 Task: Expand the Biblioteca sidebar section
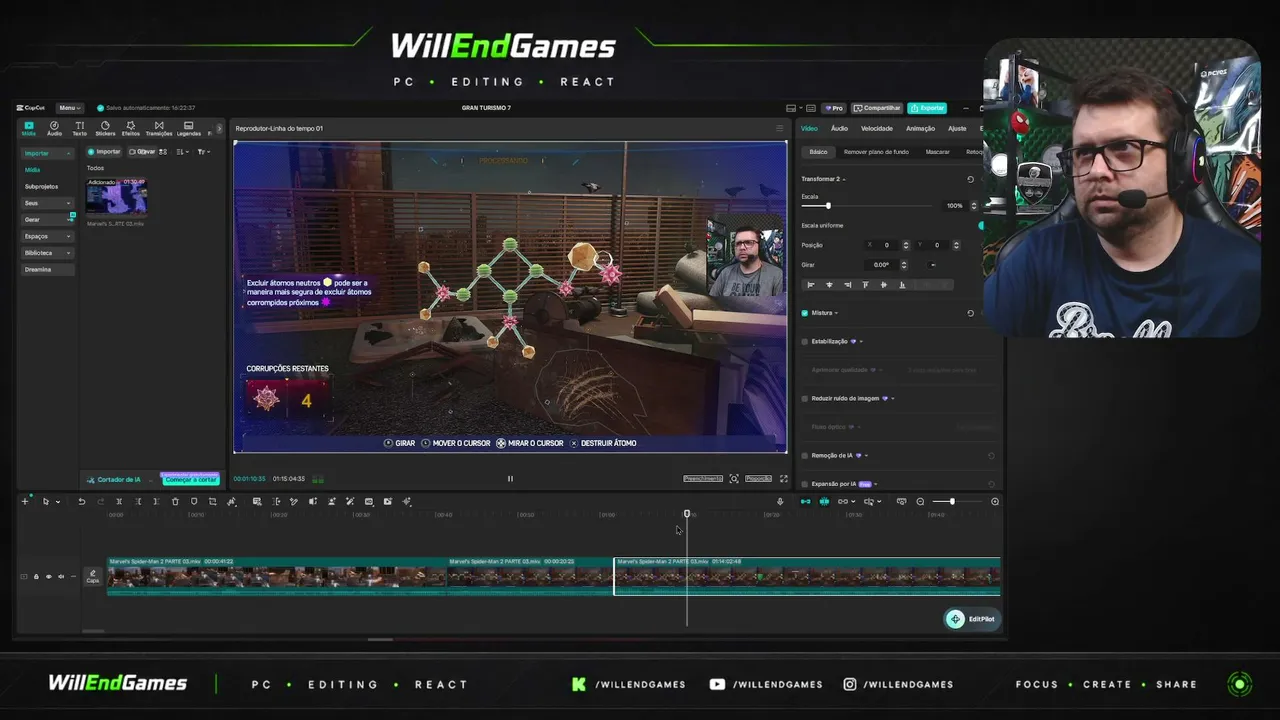48,253
